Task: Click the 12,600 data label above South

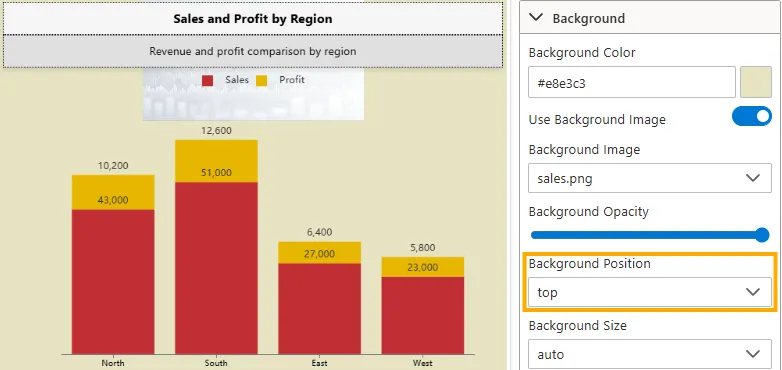Action: pyautogui.click(x=216, y=131)
